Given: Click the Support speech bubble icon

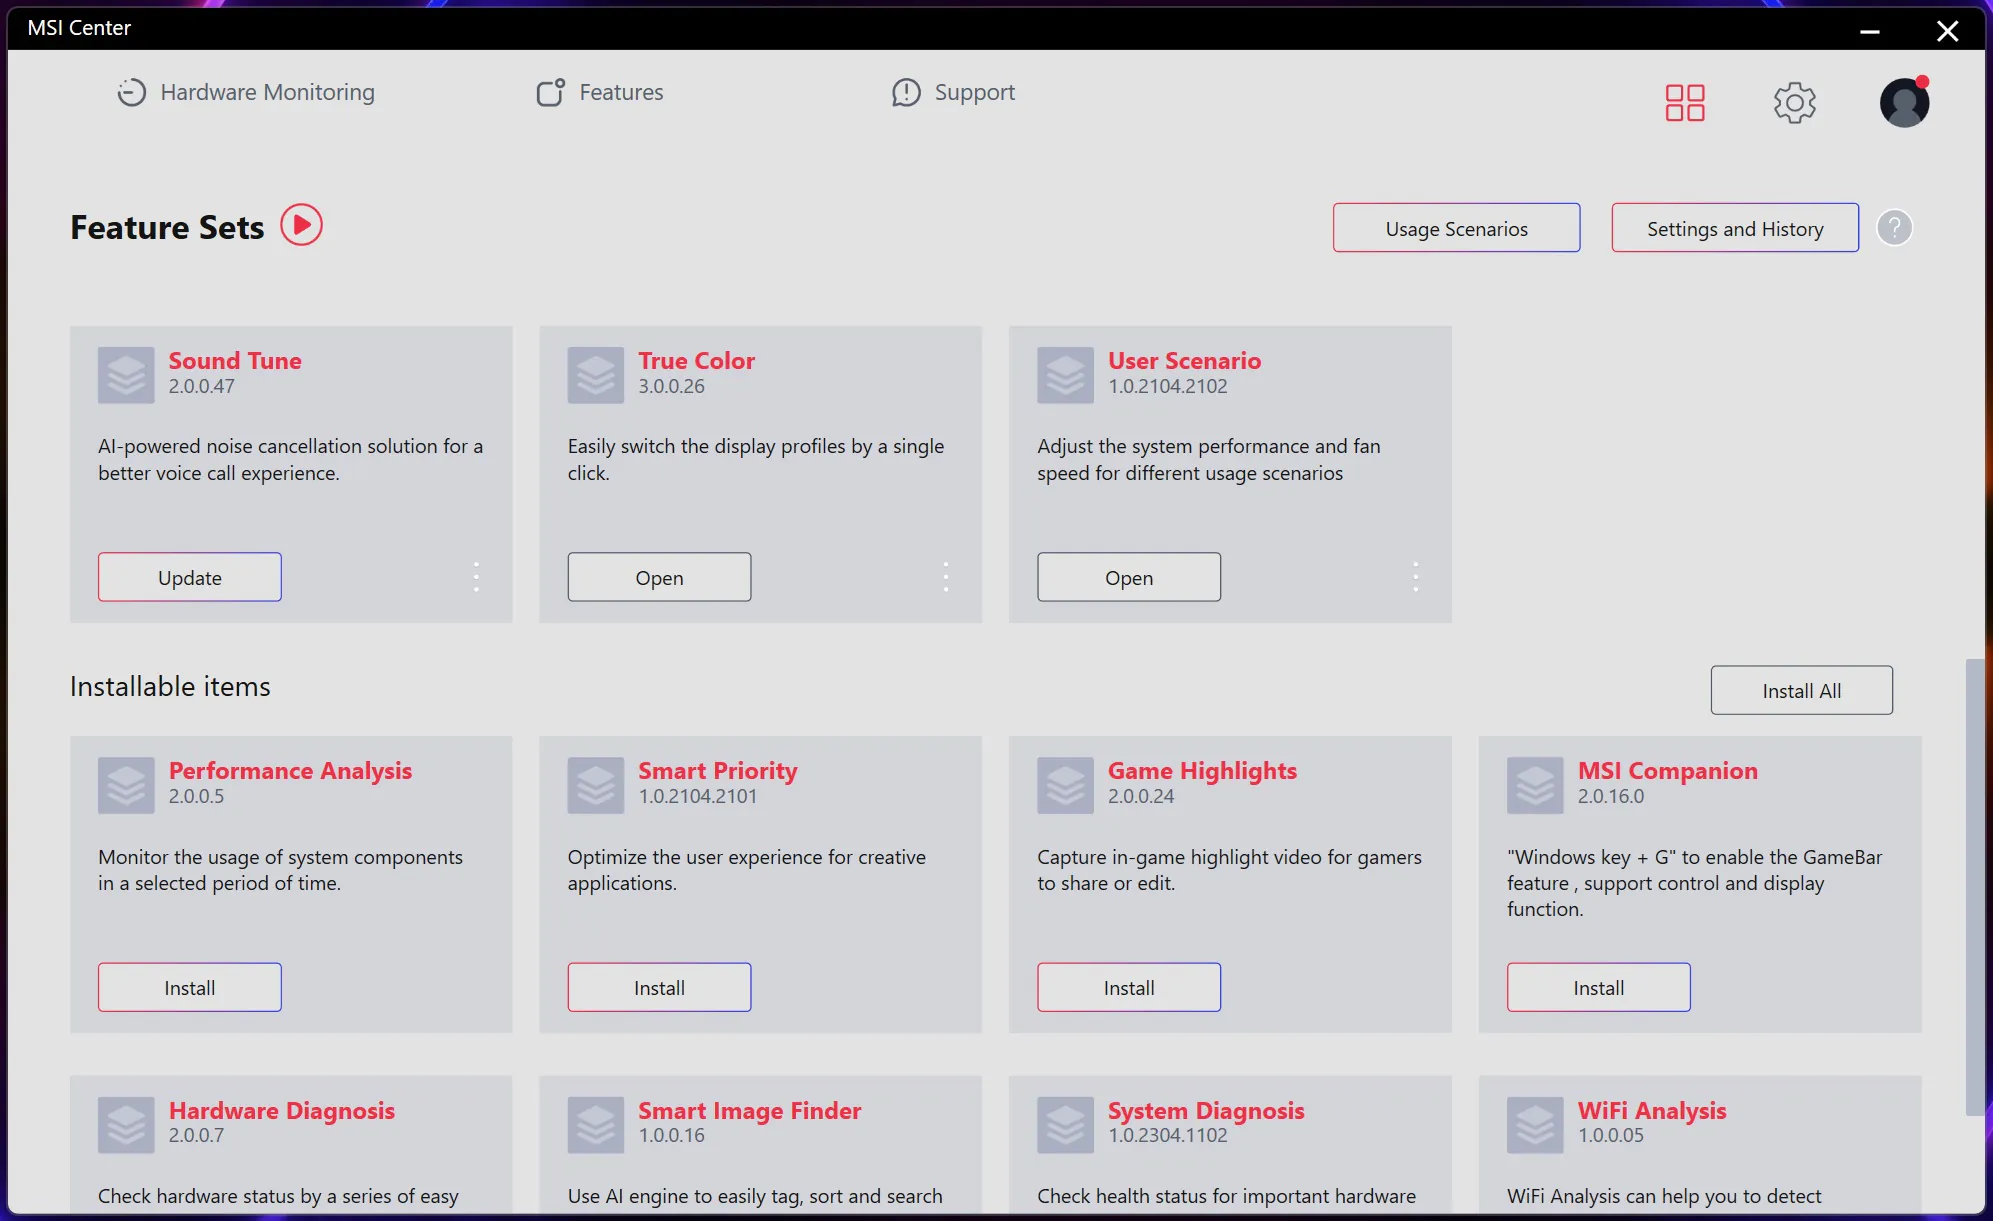Looking at the screenshot, I should tap(906, 92).
